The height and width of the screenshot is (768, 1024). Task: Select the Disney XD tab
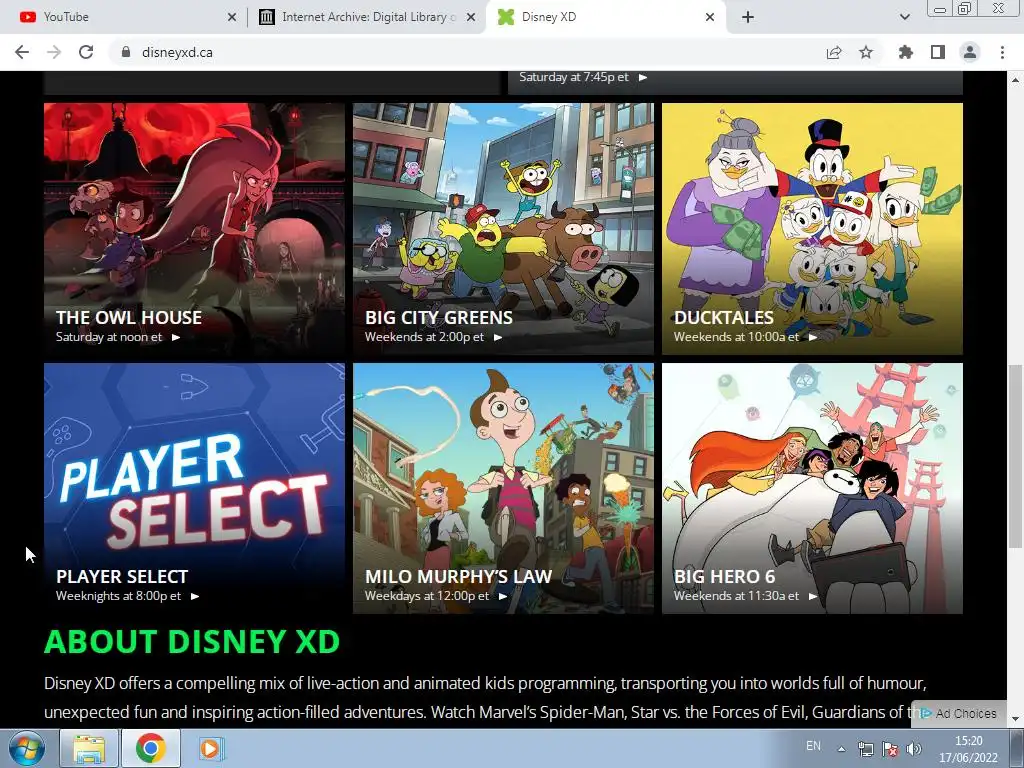coord(605,17)
